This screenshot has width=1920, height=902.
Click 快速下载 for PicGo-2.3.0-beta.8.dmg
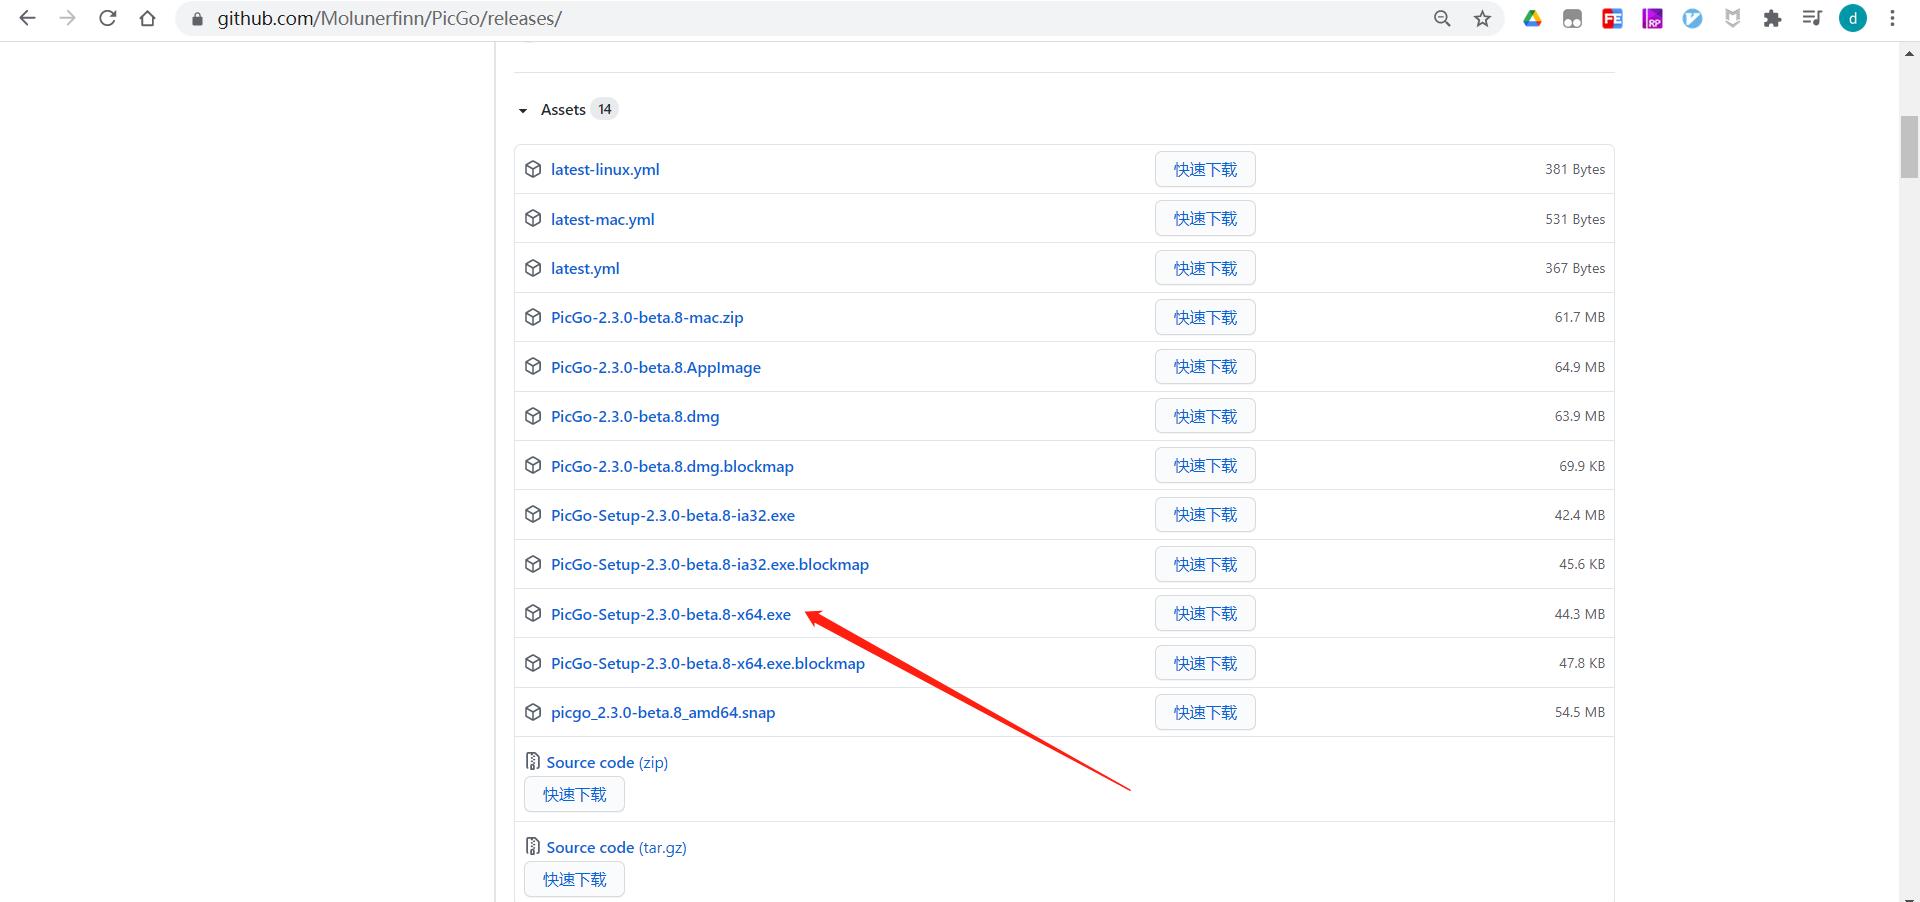[x=1205, y=416]
